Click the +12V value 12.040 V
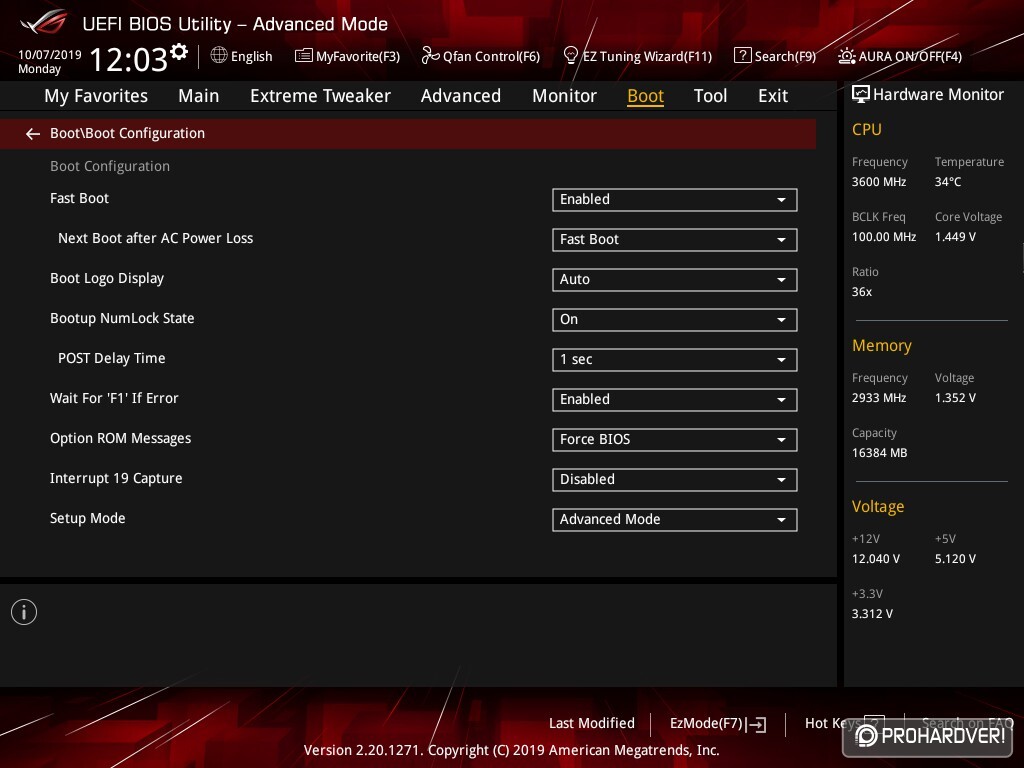Screen dimensions: 1024x768 pos(875,558)
